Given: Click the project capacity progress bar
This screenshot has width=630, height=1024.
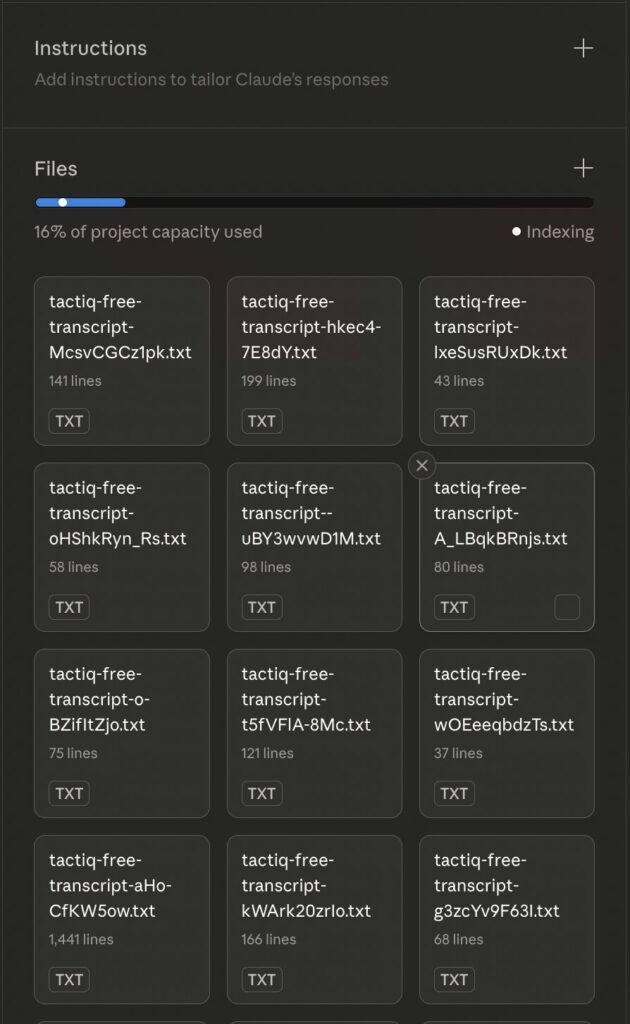Looking at the screenshot, I should [314, 202].
